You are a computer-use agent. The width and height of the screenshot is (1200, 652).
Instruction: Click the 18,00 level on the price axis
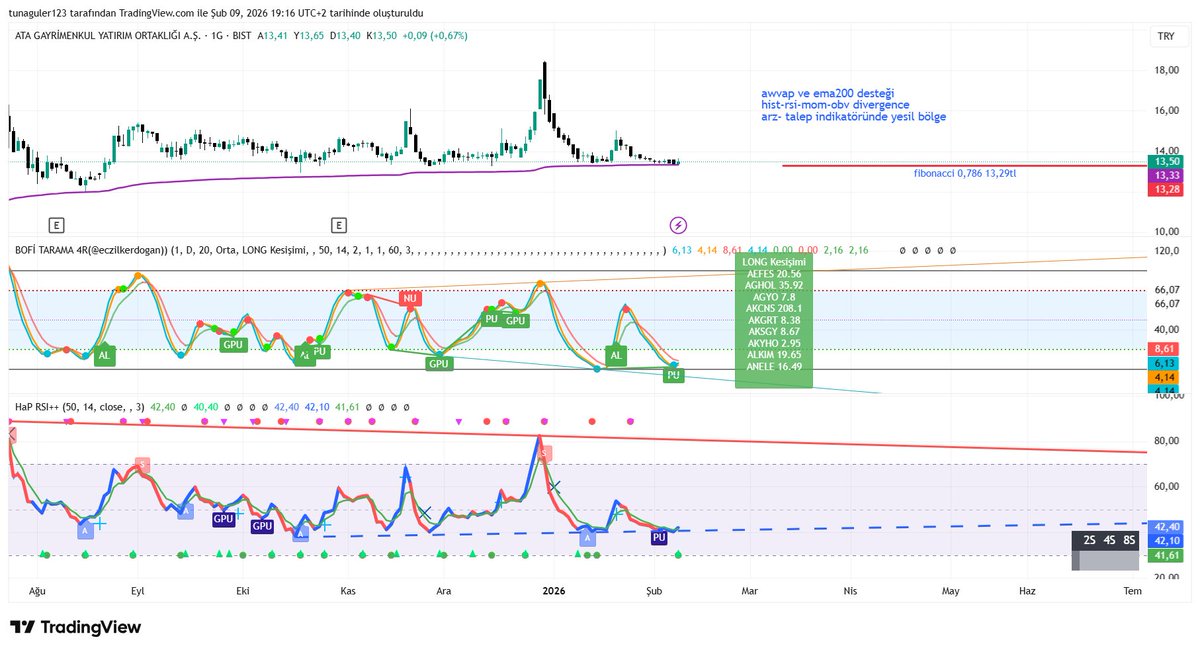click(x=1166, y=70)
